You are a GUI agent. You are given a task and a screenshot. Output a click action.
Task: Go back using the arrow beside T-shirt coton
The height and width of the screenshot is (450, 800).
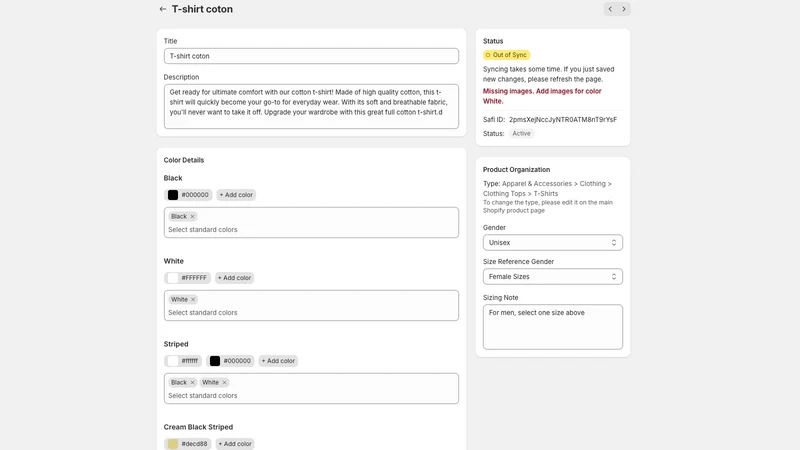162,9
